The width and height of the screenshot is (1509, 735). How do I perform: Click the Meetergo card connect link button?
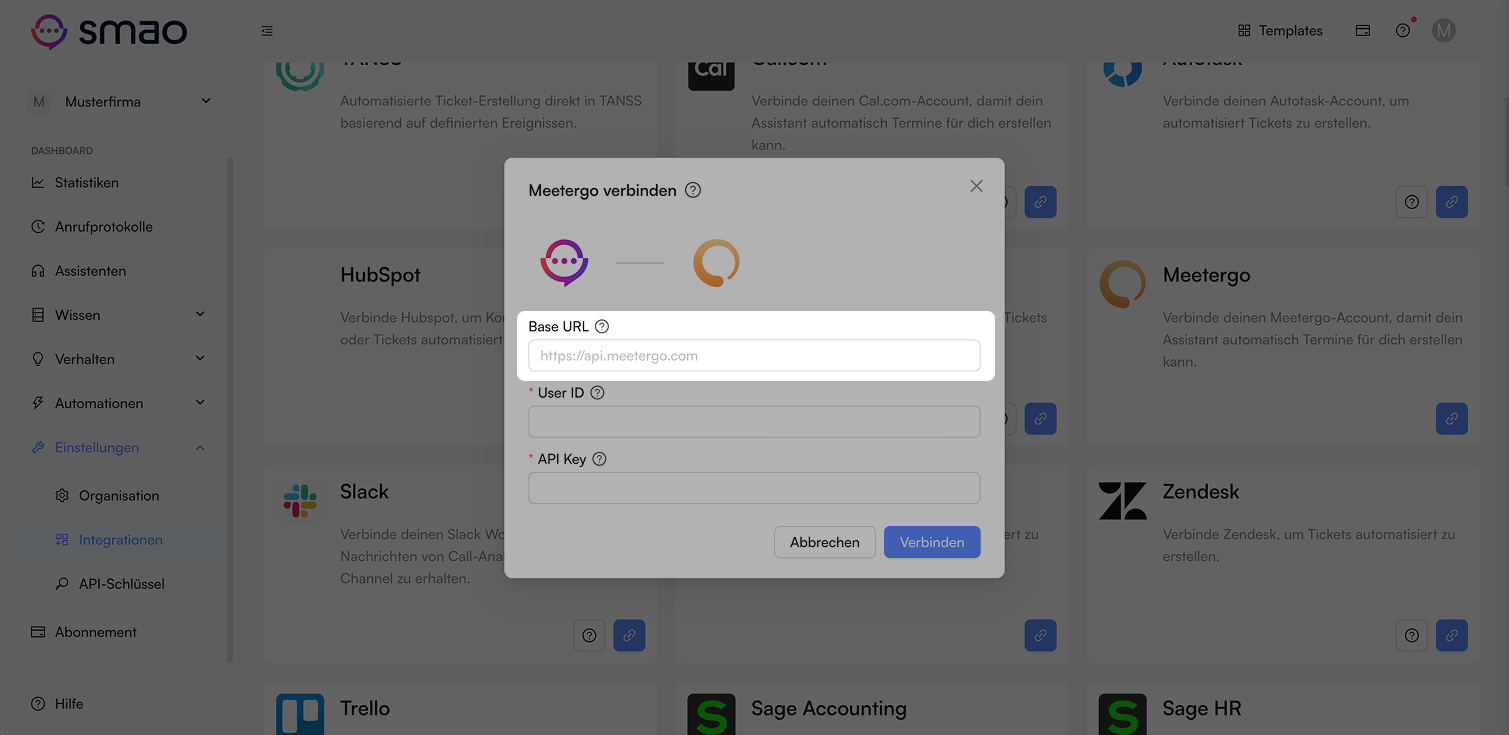pyautogui.click(x=1452, y=418)
